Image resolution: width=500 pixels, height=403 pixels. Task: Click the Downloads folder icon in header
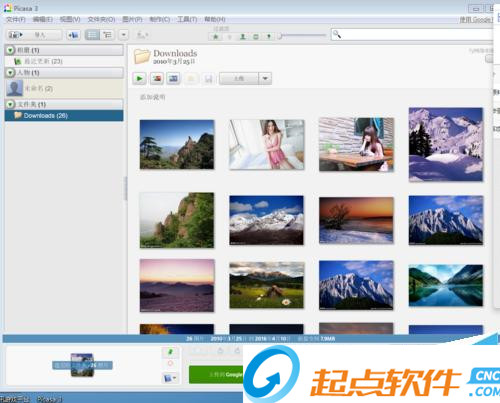click(x=142, y=56)
